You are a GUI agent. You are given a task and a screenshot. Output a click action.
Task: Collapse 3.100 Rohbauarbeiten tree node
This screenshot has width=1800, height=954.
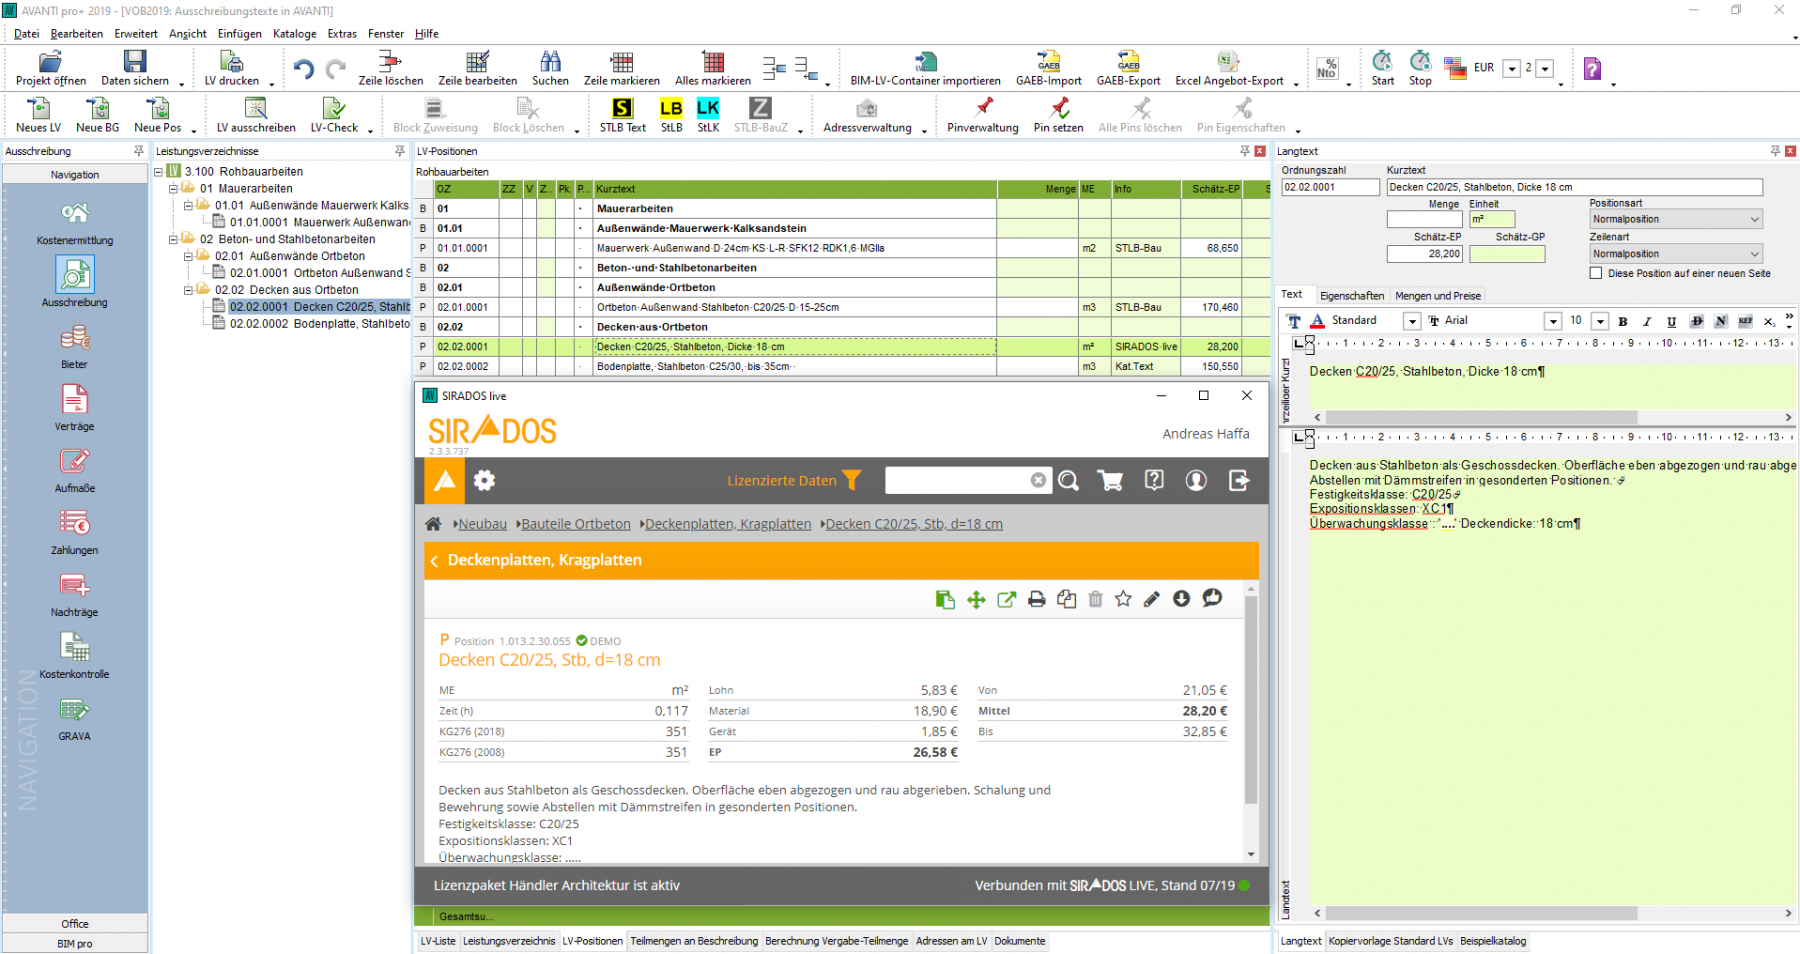pos(158,172)
